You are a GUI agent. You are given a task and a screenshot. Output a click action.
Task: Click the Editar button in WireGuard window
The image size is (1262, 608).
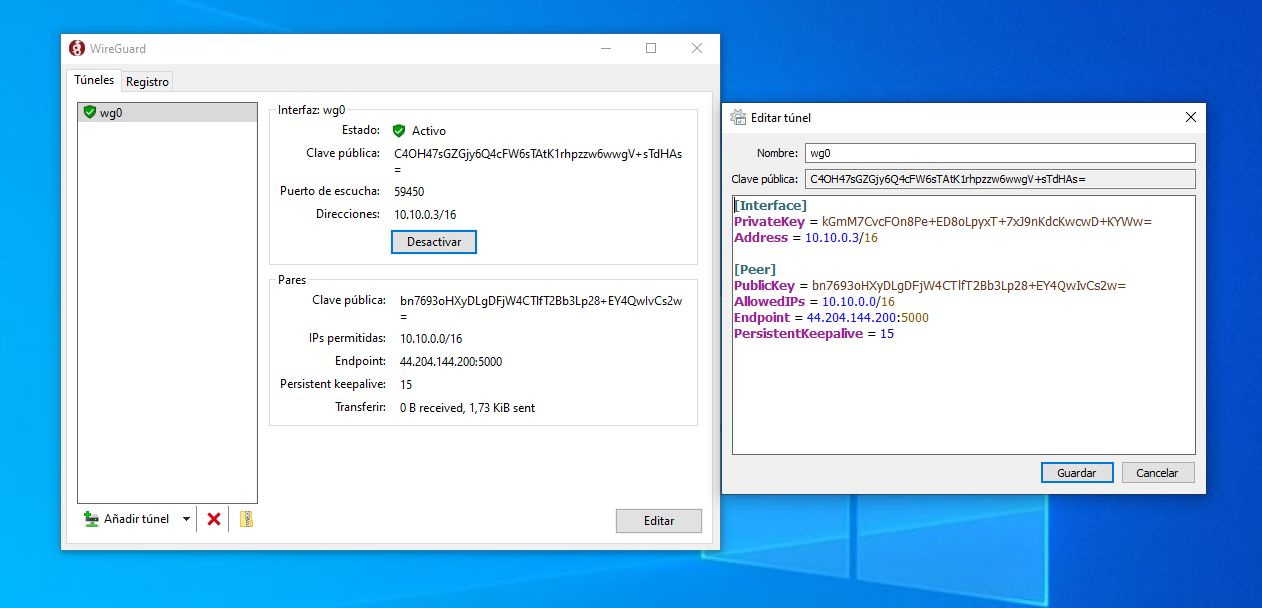click(659, 521)
